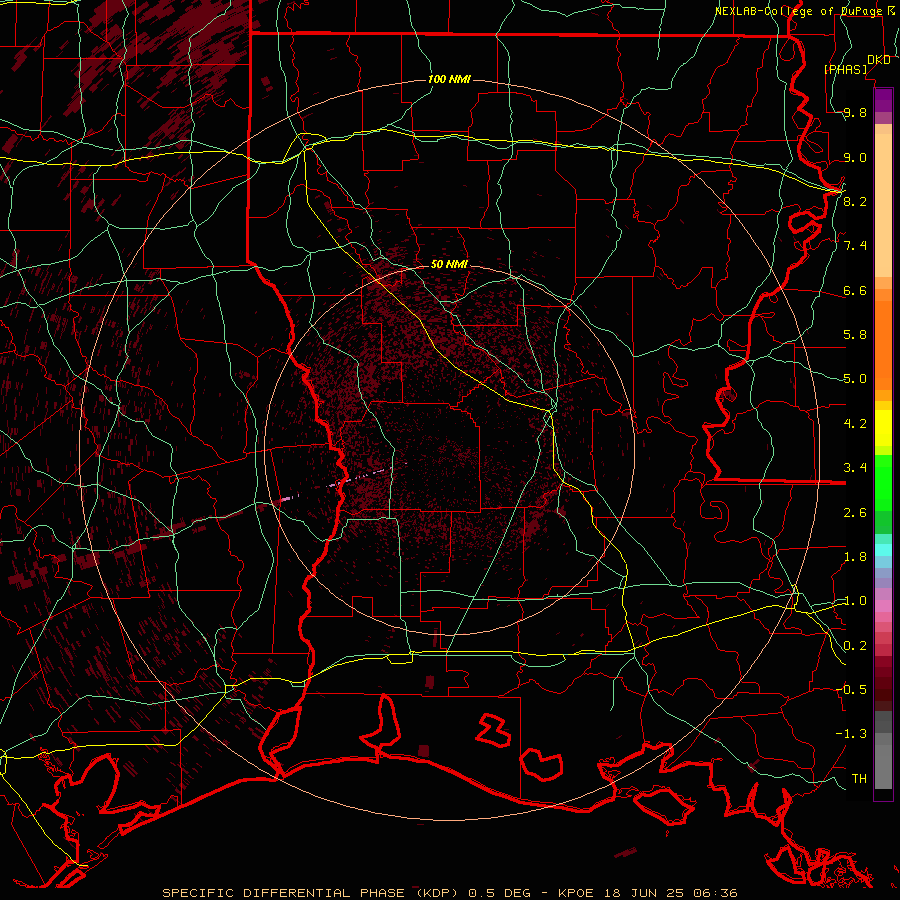
Task: Click SPECIFIC DIFFERENTIAL PHASE title text
Action: (284, 893)
